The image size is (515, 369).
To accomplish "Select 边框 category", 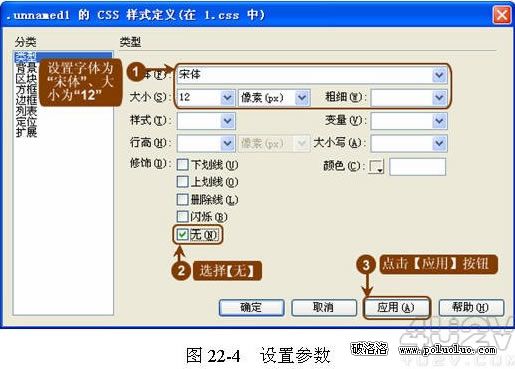I will click(26, 100).
